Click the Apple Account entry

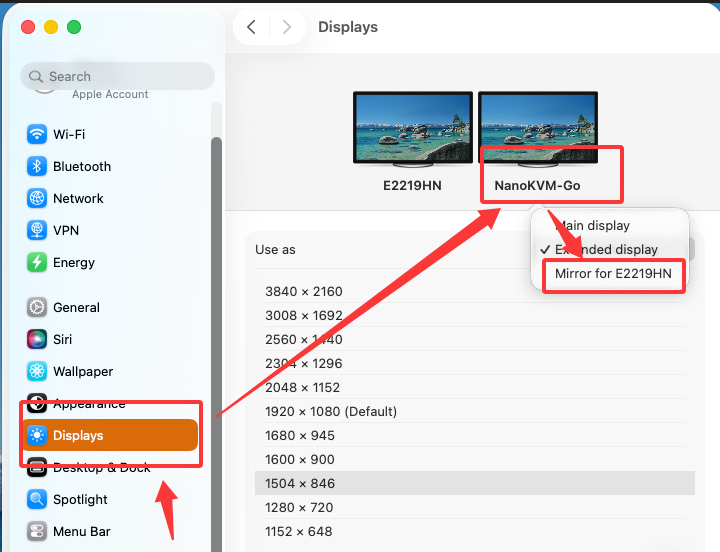[110, 94]
